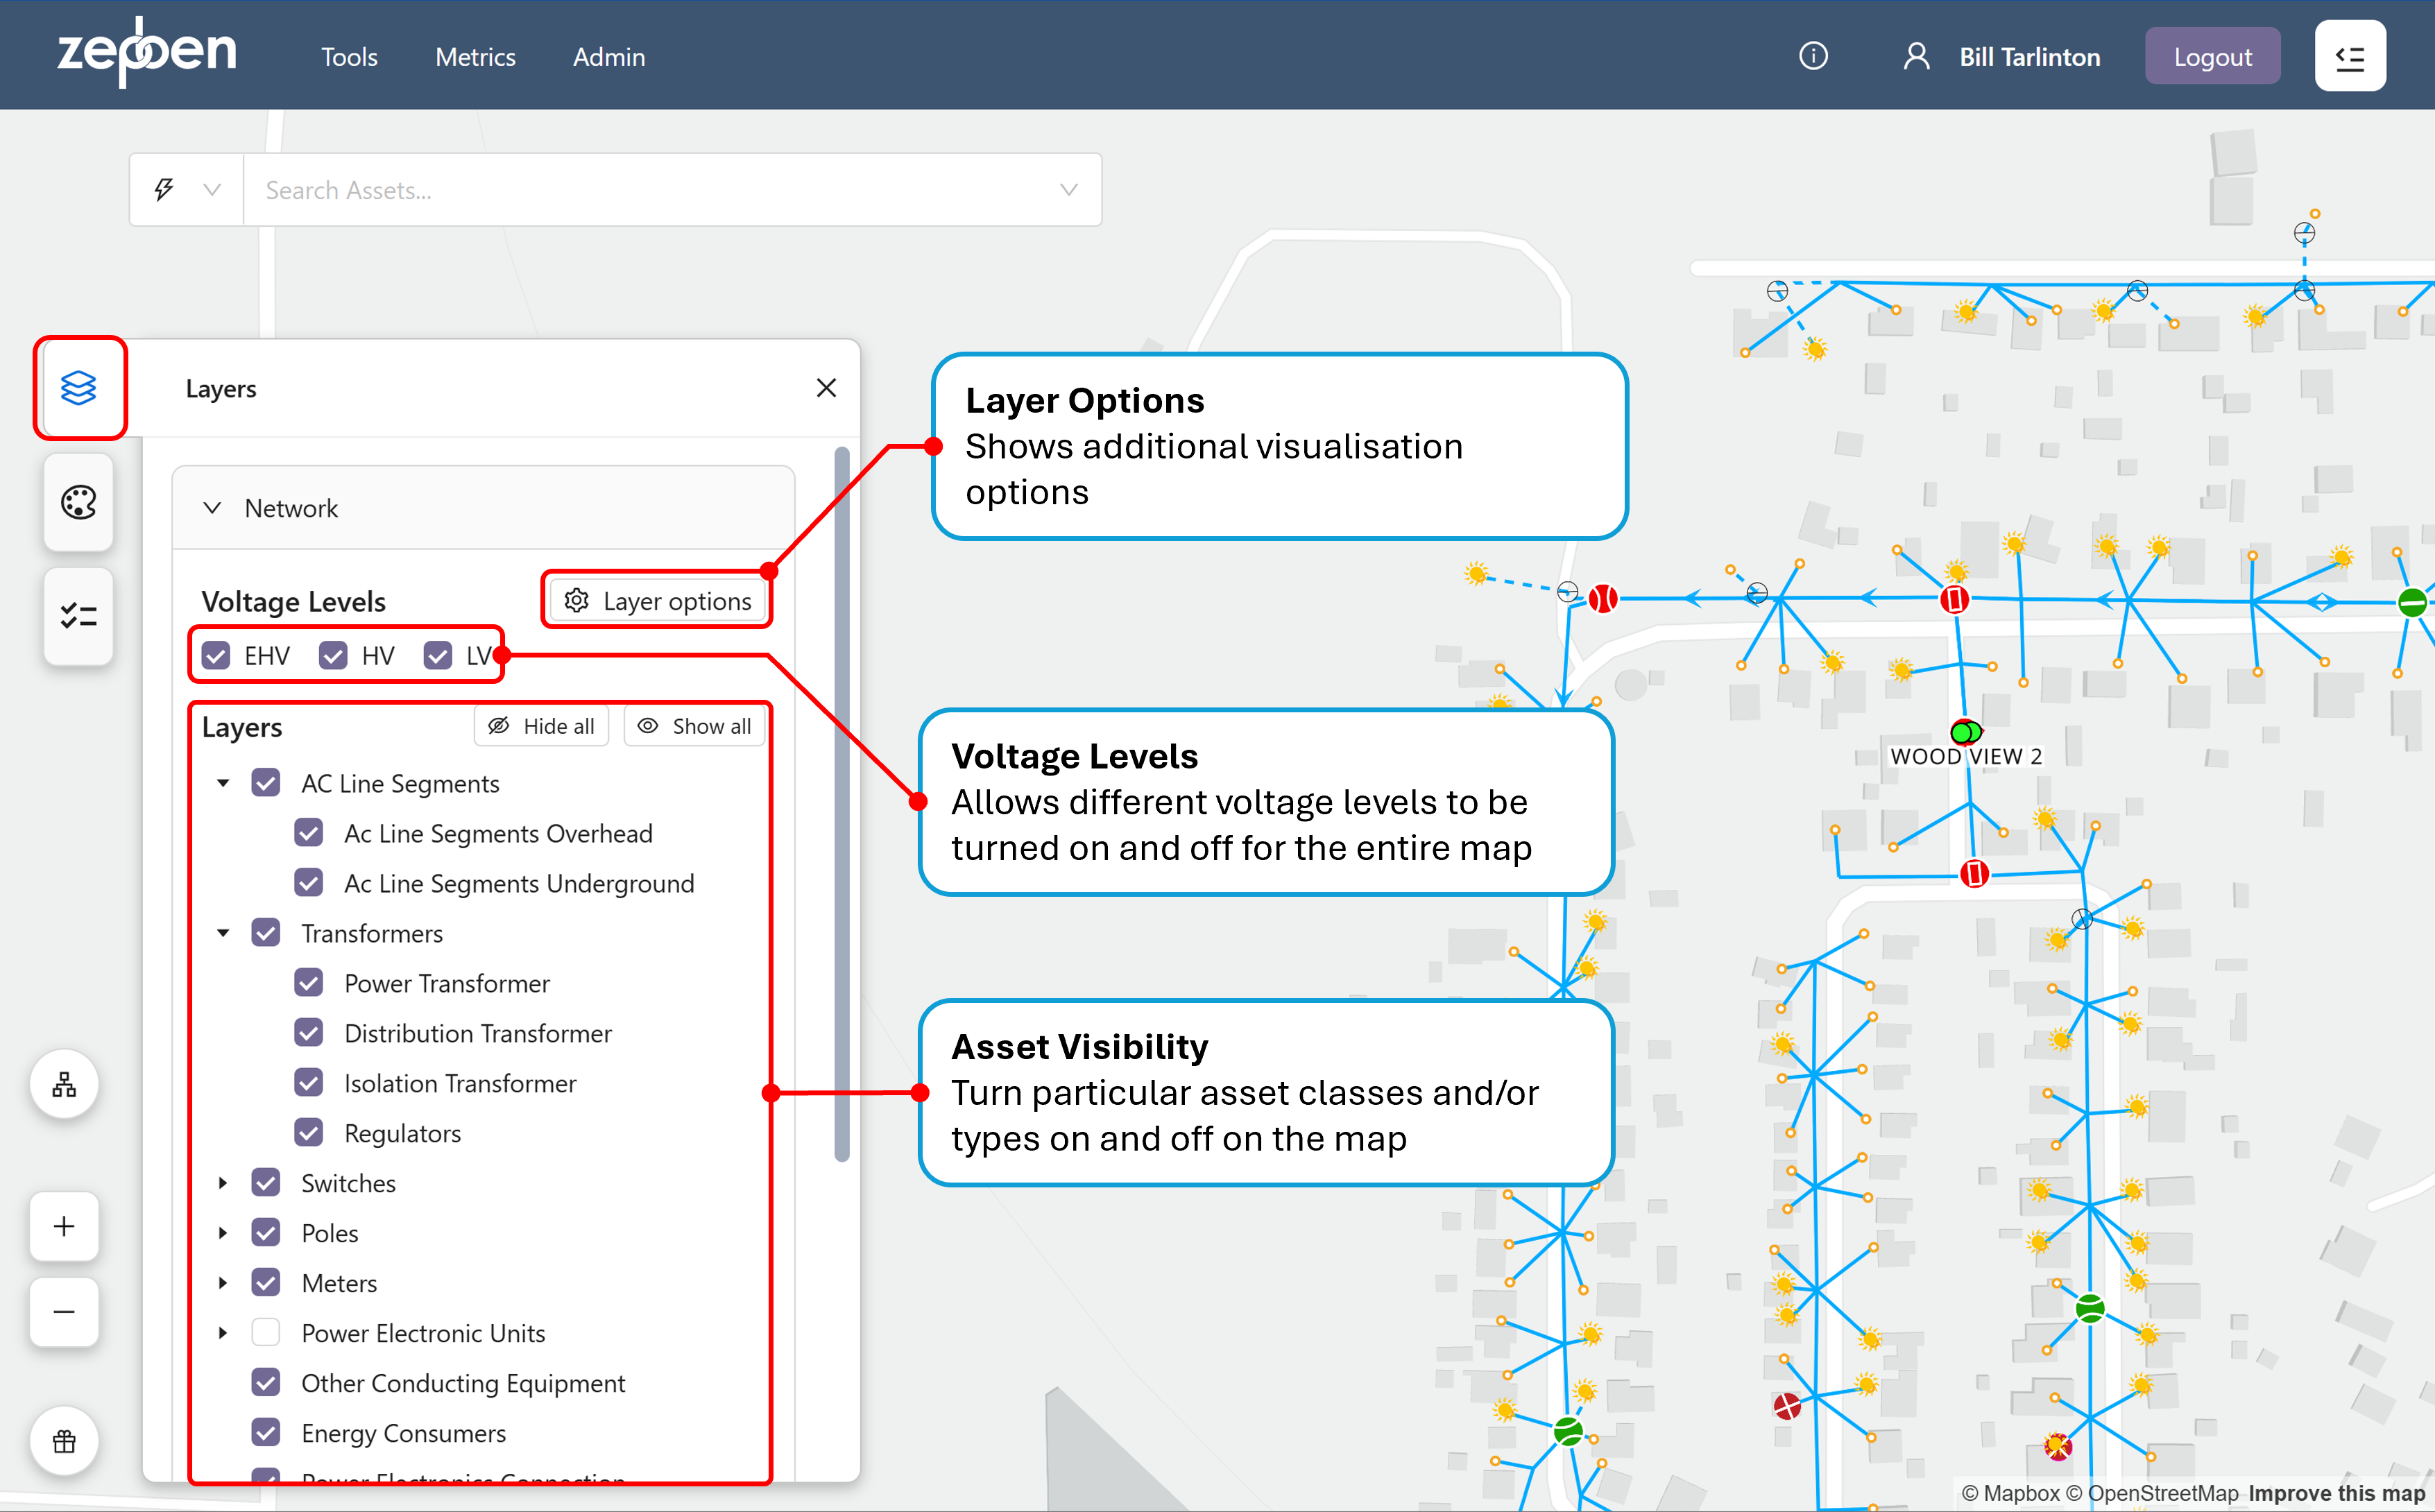Zoom in with the plus button
The image size is (2435, 1512).
click(64, 1227)
